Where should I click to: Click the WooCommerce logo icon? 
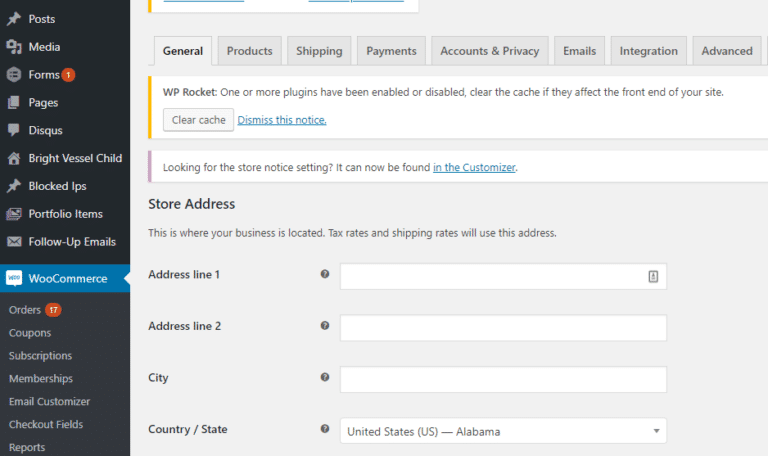[14, 278]
